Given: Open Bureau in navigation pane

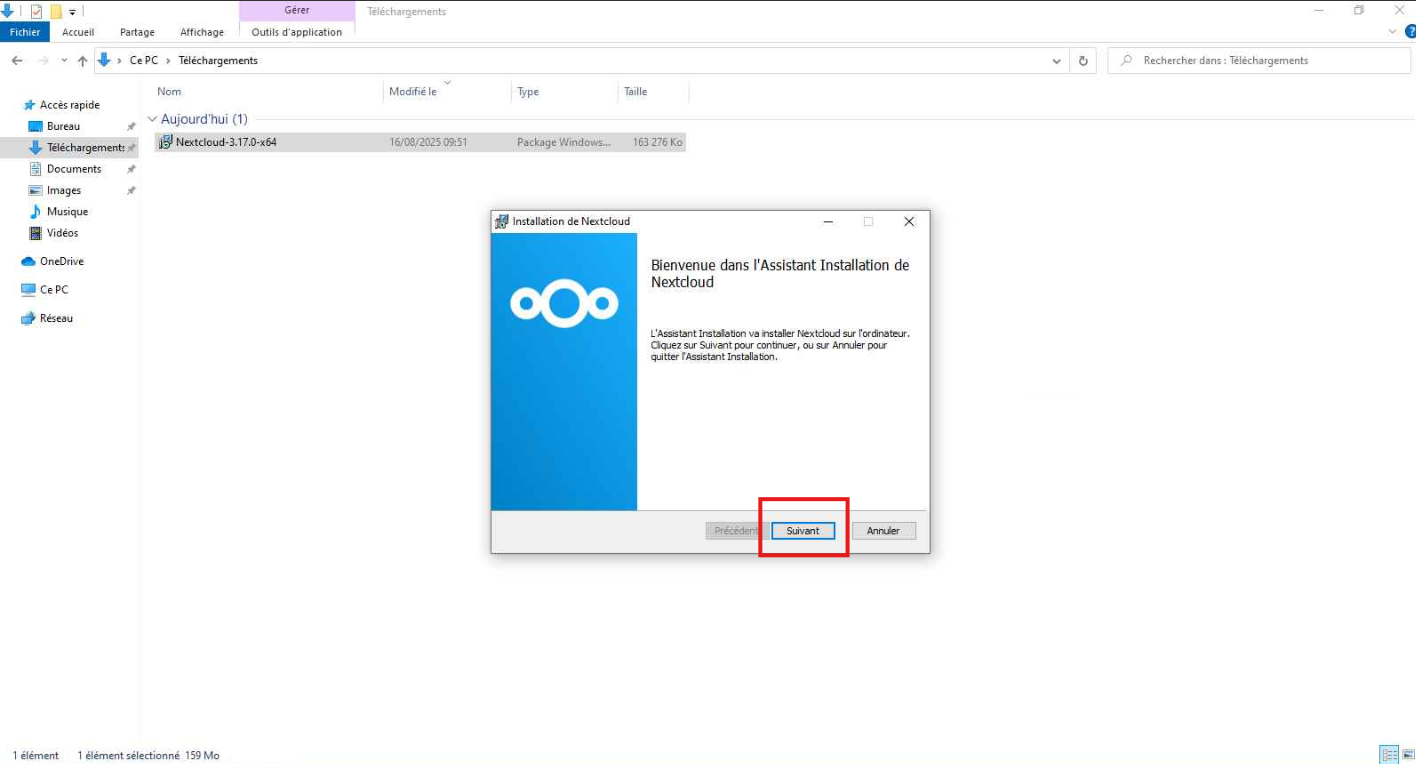Looking at the screenshot, I should point(63,126).
